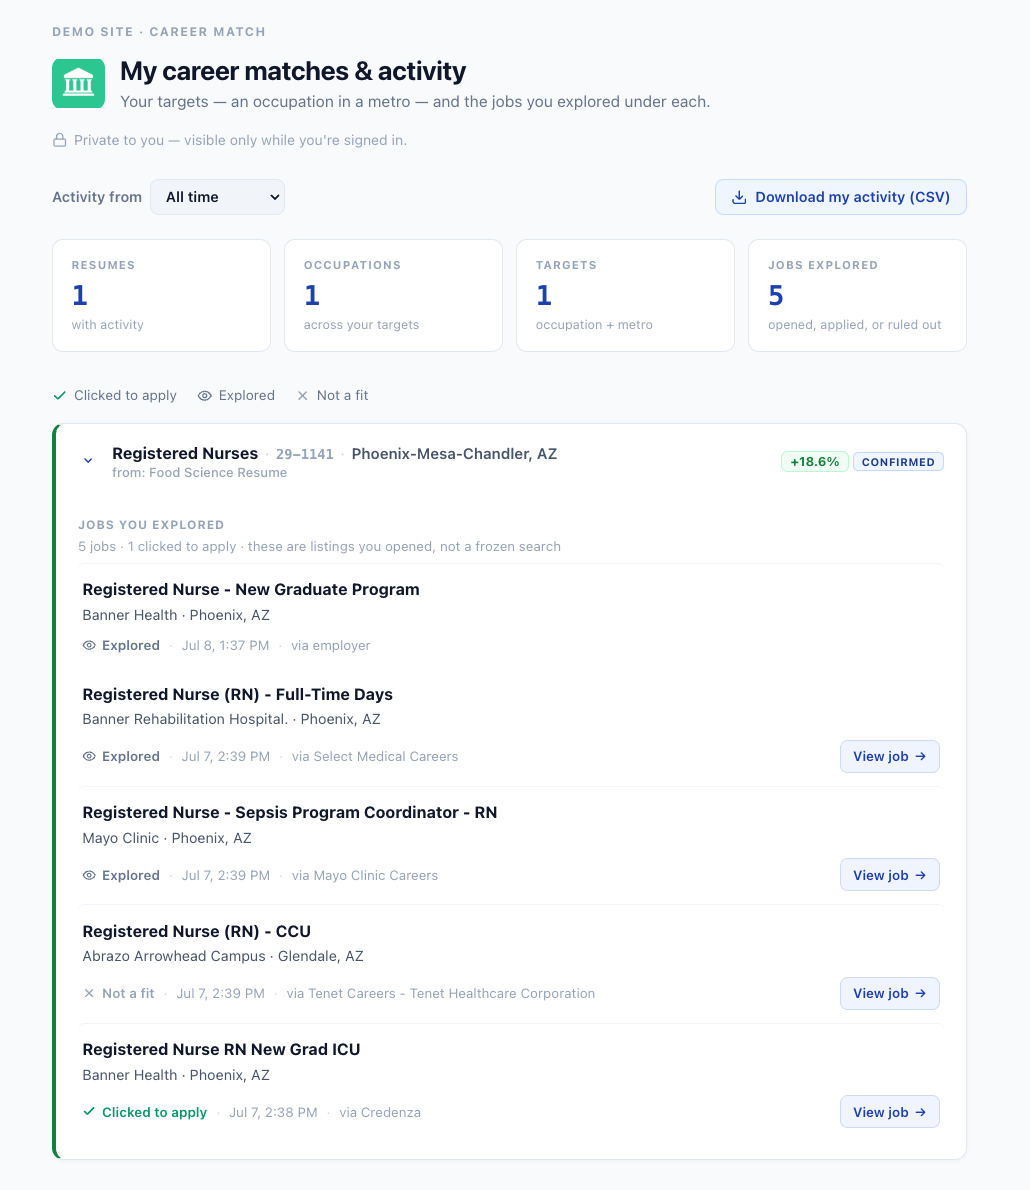Click "from: Food Science Resume" text

200,473
